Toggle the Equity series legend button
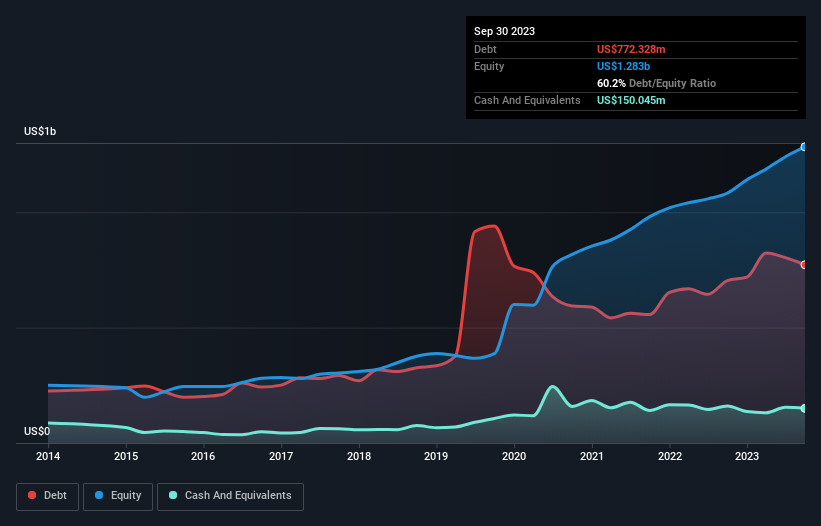Viewport: 821px width, 526px height. tap(118, 496)
